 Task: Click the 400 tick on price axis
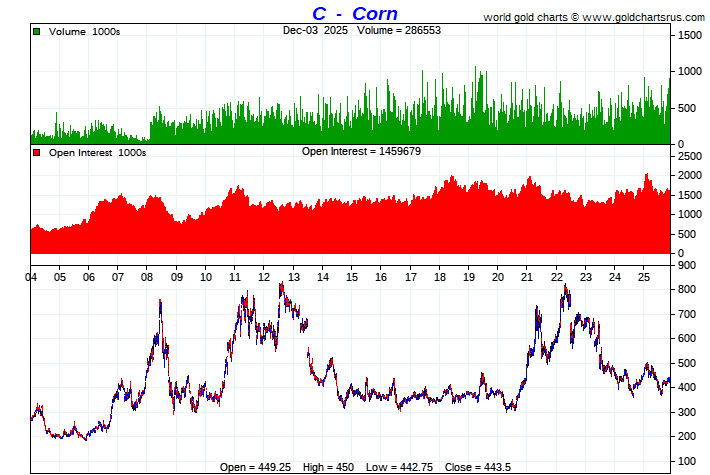coord(687,388)
